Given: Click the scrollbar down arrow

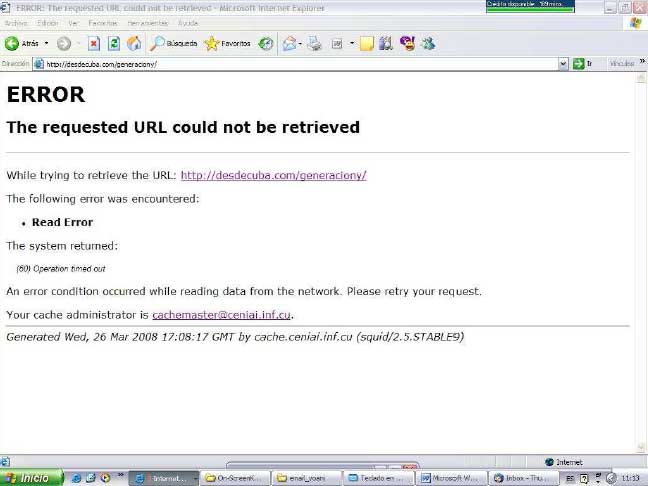Looking at the screenshot, I should click(x=641, y=447).
